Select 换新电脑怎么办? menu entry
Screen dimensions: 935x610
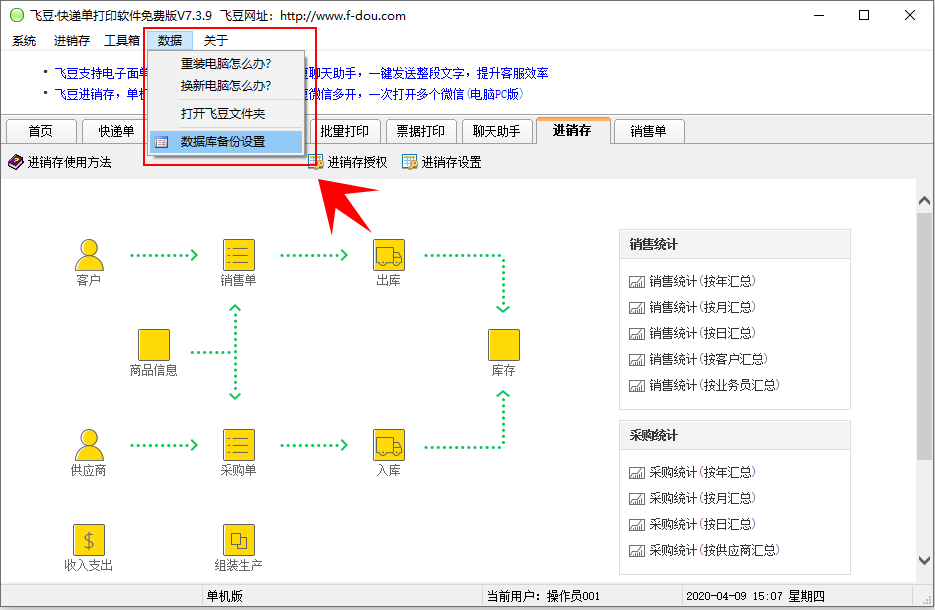226,85
